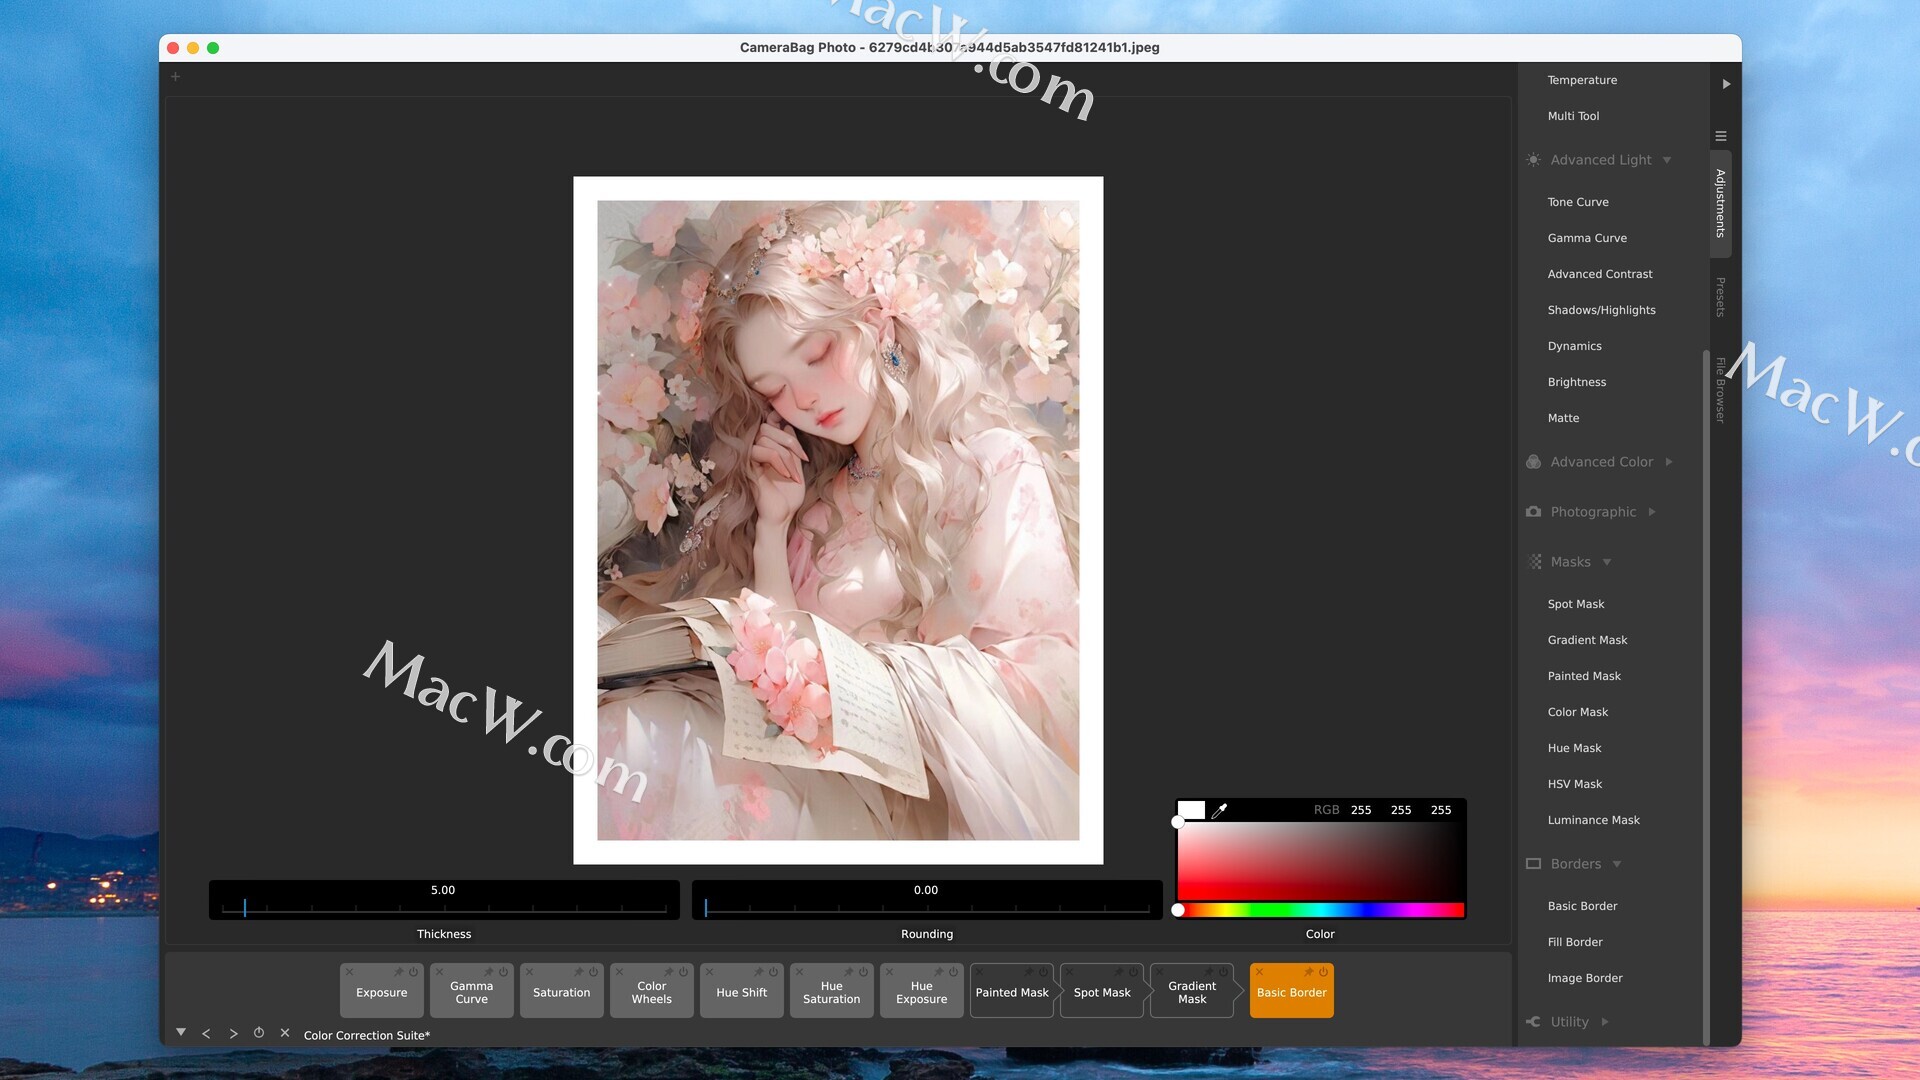The image size is (1920, 1080).
Task: Select the Color Wheels adjustment tile
Action: pos(651,993)
